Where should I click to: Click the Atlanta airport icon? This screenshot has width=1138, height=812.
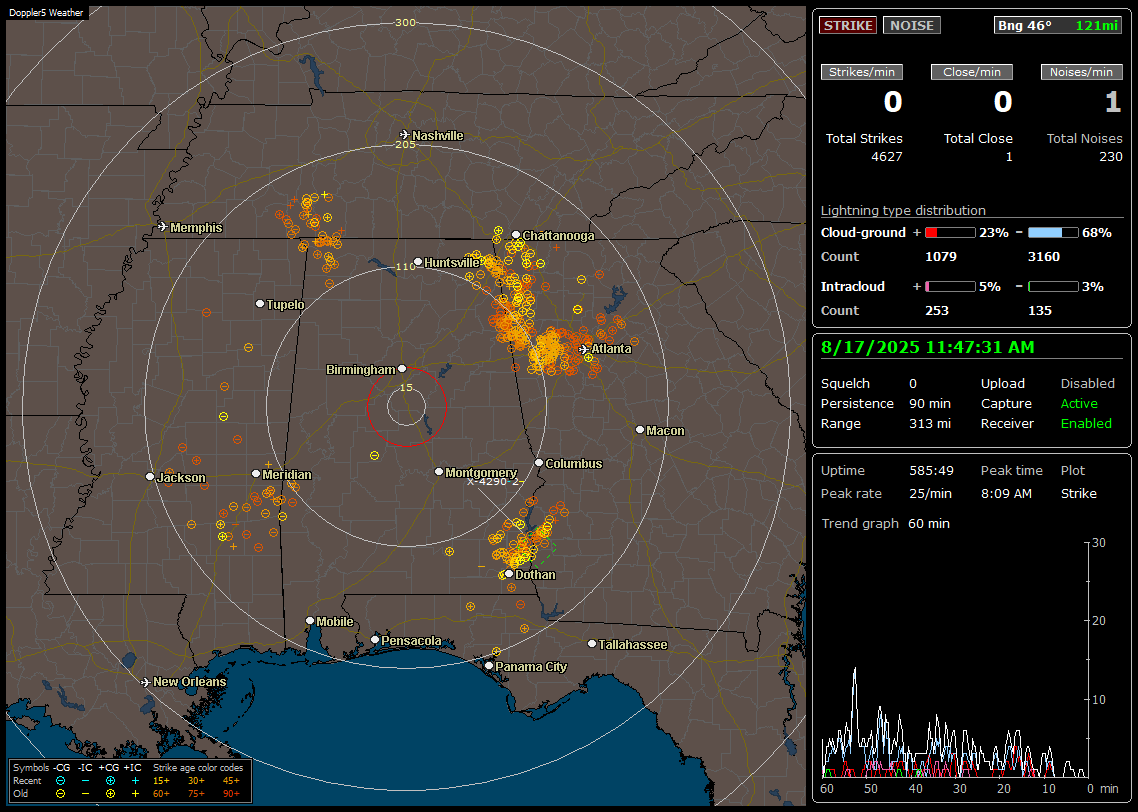(584, 349)
